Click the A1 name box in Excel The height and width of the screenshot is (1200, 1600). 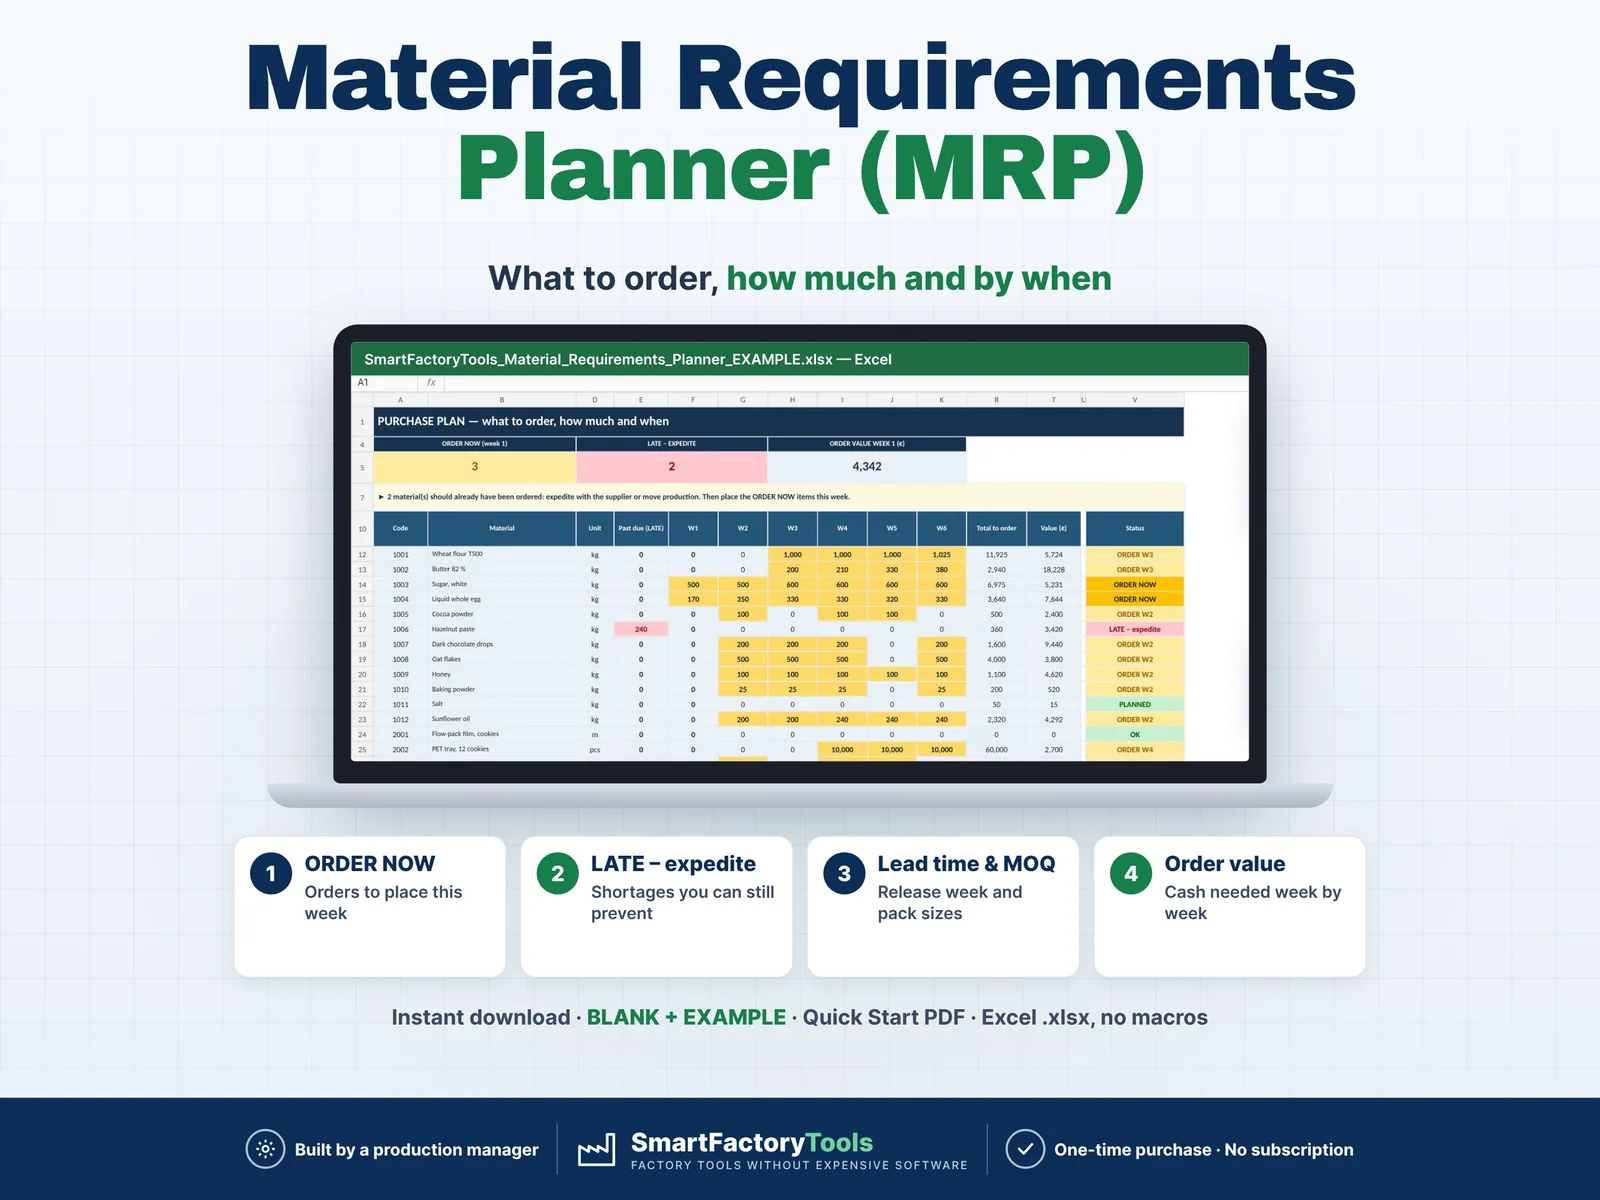pos(385,382)
